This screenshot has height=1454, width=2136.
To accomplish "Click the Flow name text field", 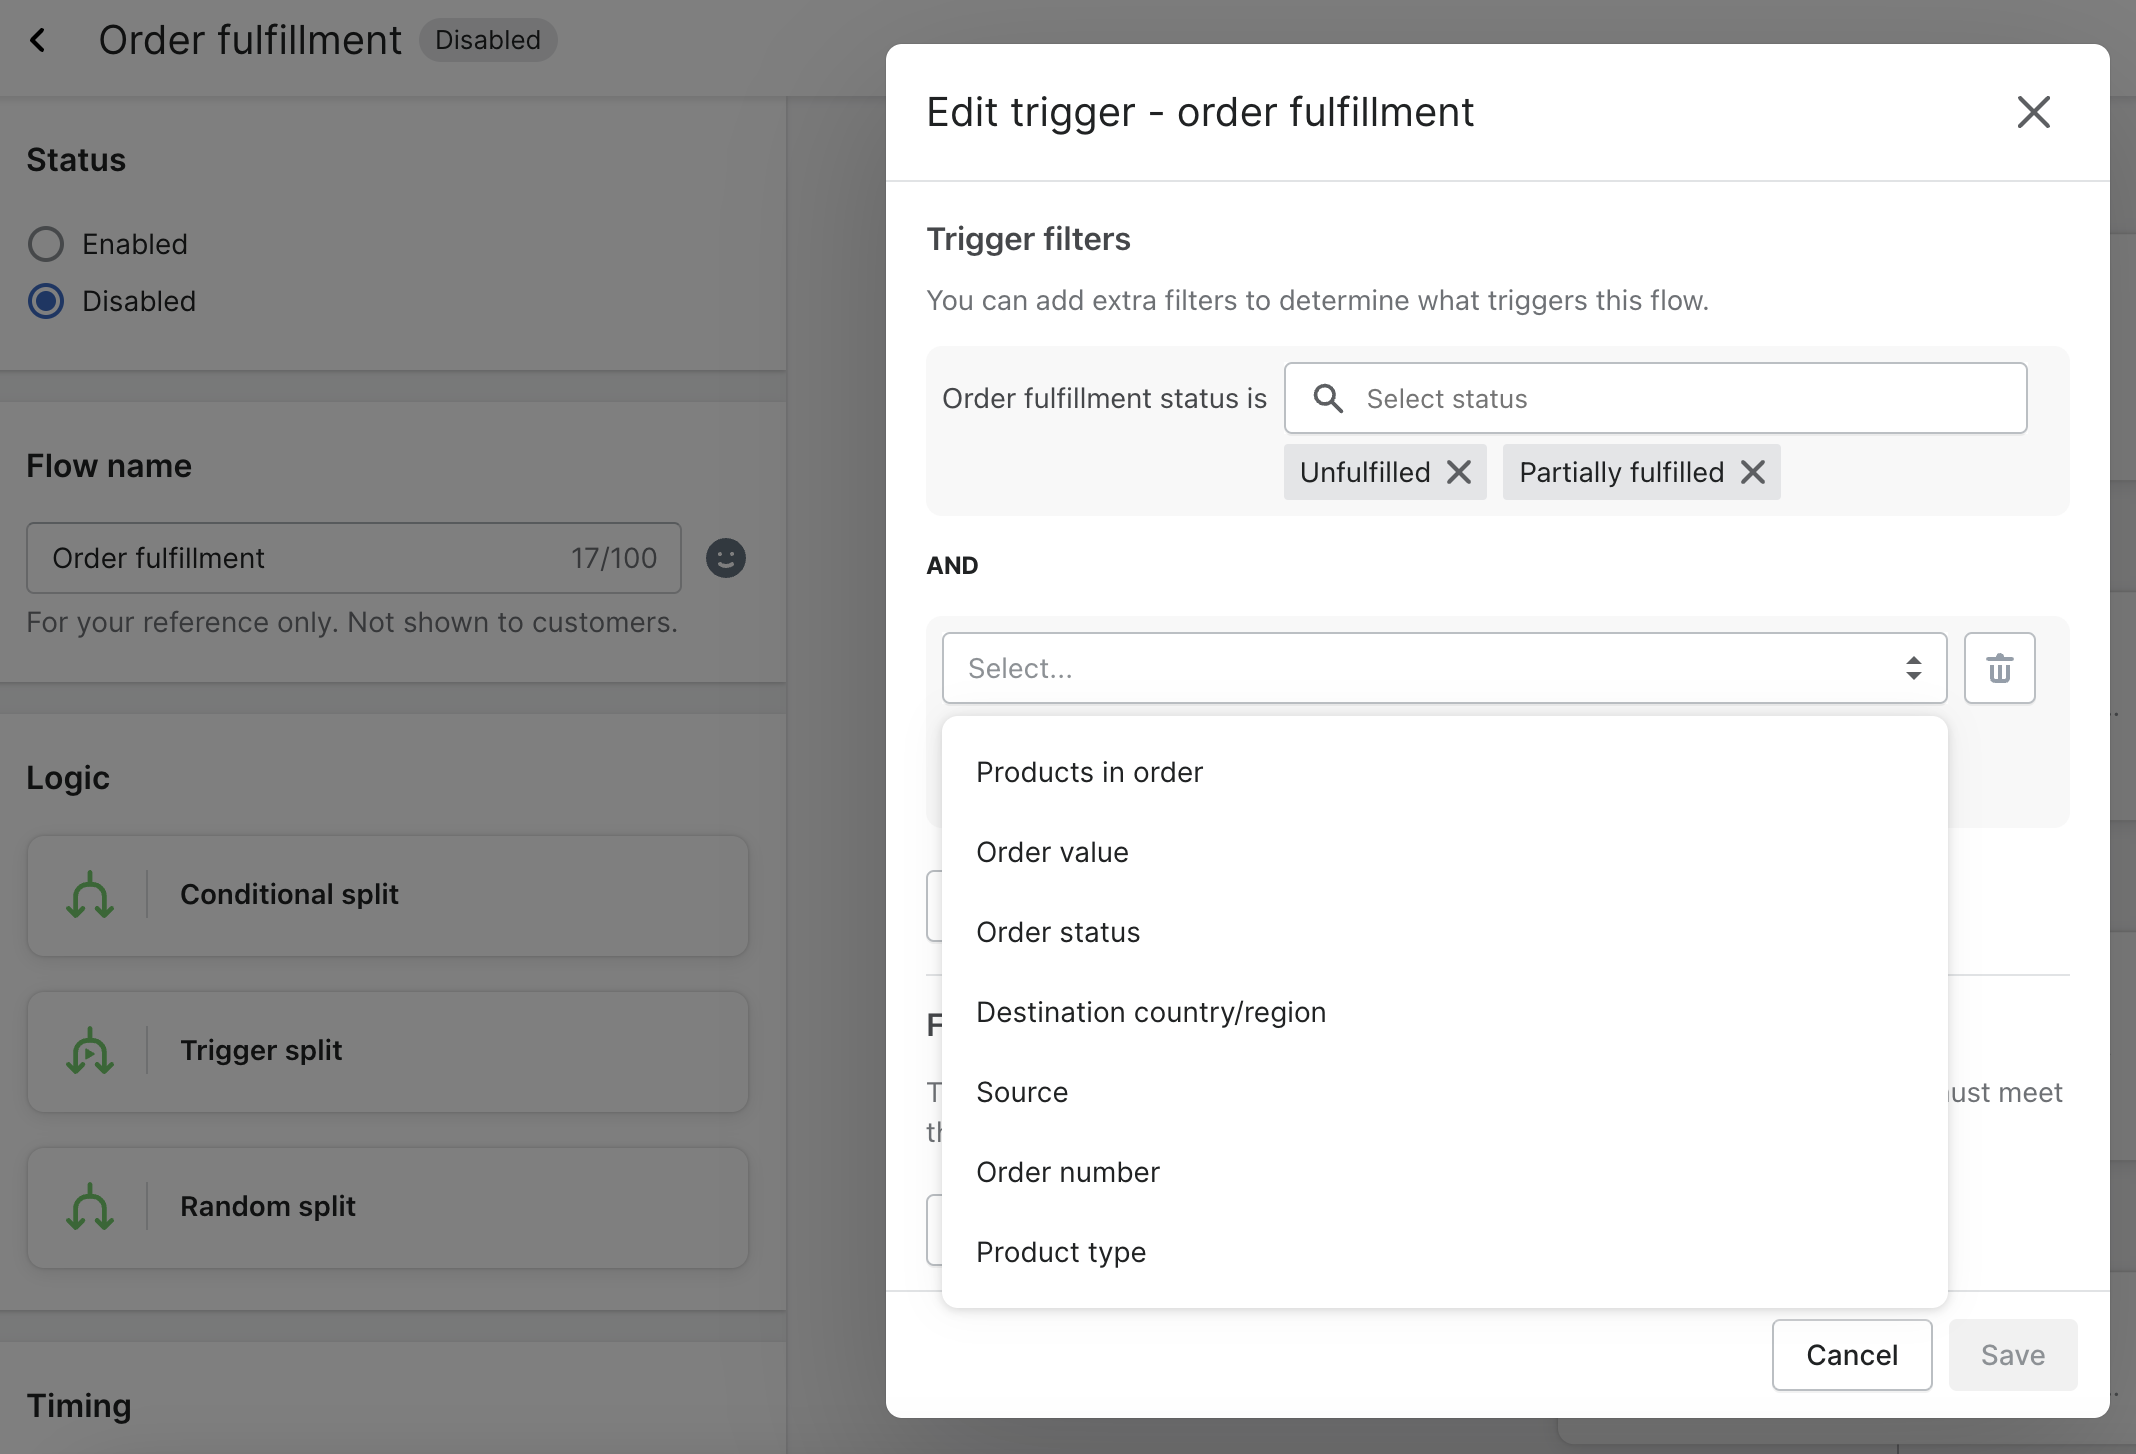I will 300,558.
